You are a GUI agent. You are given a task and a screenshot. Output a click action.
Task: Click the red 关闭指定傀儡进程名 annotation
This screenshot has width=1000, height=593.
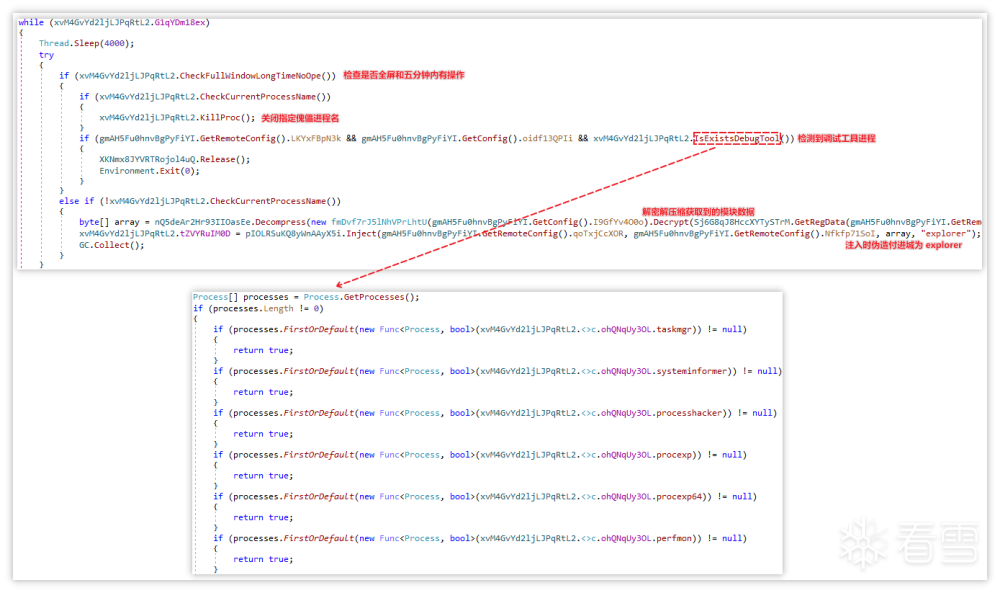point(307,117)
